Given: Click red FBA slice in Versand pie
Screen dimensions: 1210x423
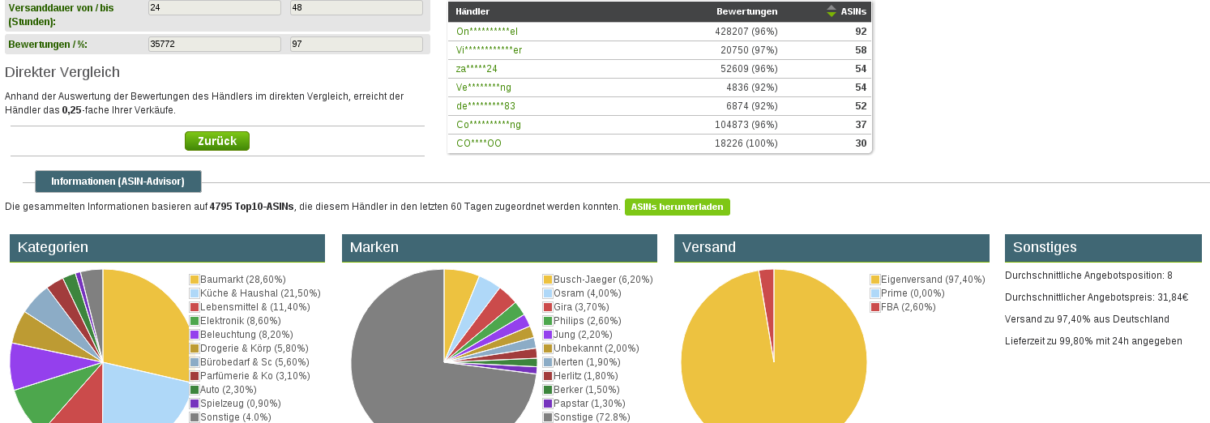Looking at the screenshot, I should click(767, 300).
